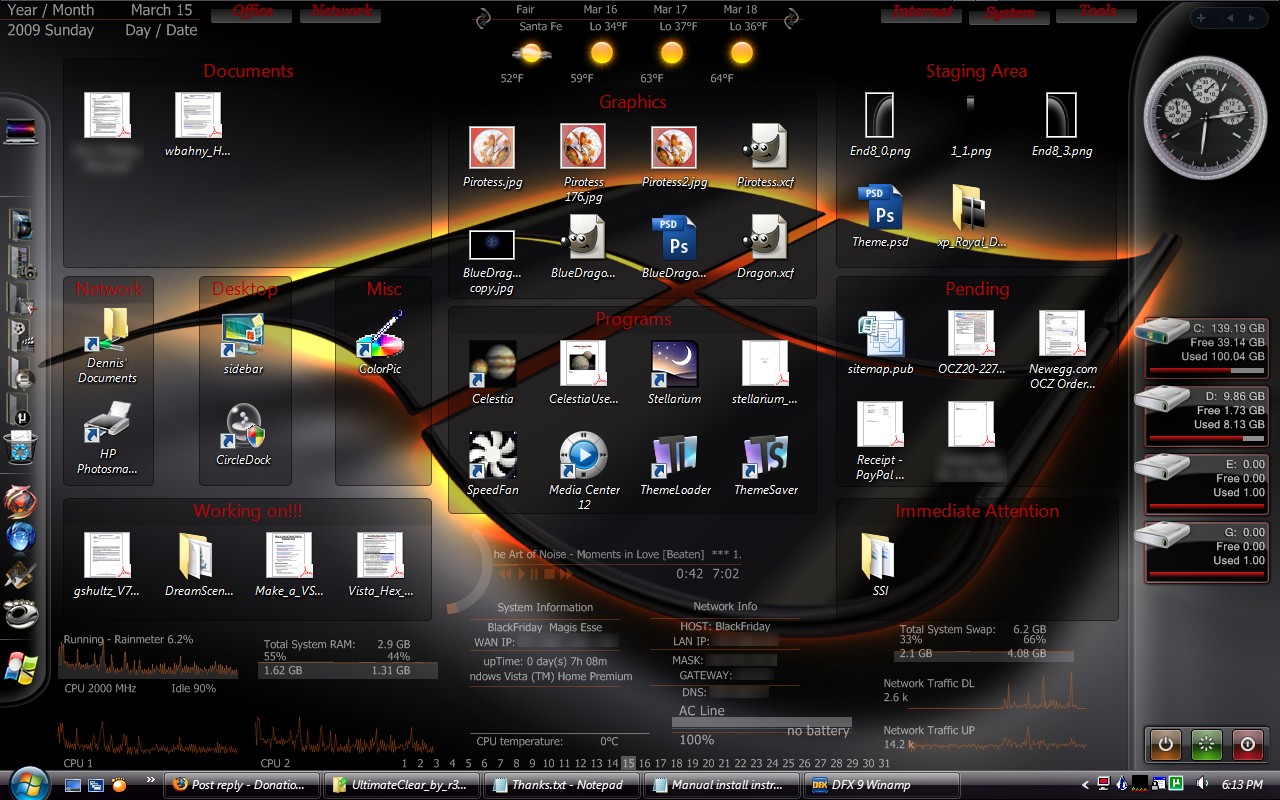Click the laptop icon atop left dock
The image size is (1280, 800).
click(x=21, y=130)
